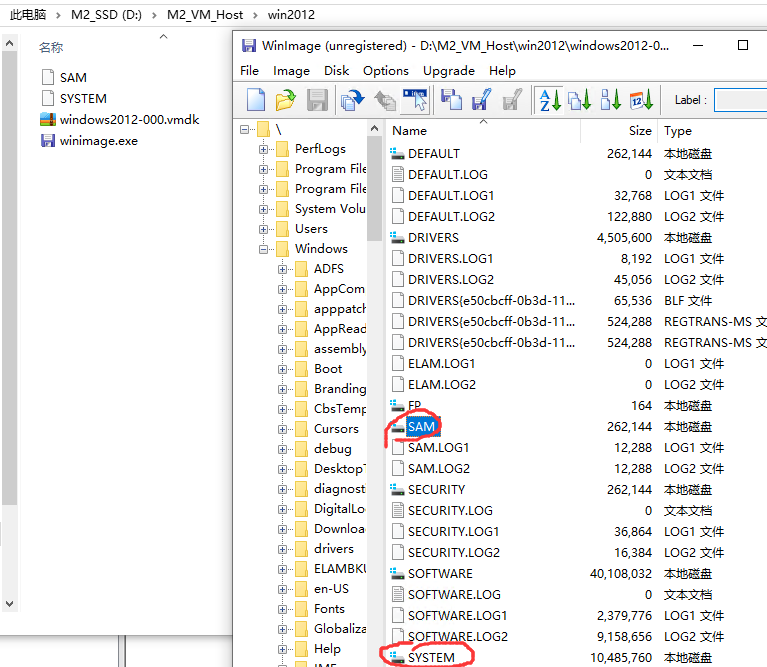Navigate to M2_VM_Host in breadcrumb

204,15
